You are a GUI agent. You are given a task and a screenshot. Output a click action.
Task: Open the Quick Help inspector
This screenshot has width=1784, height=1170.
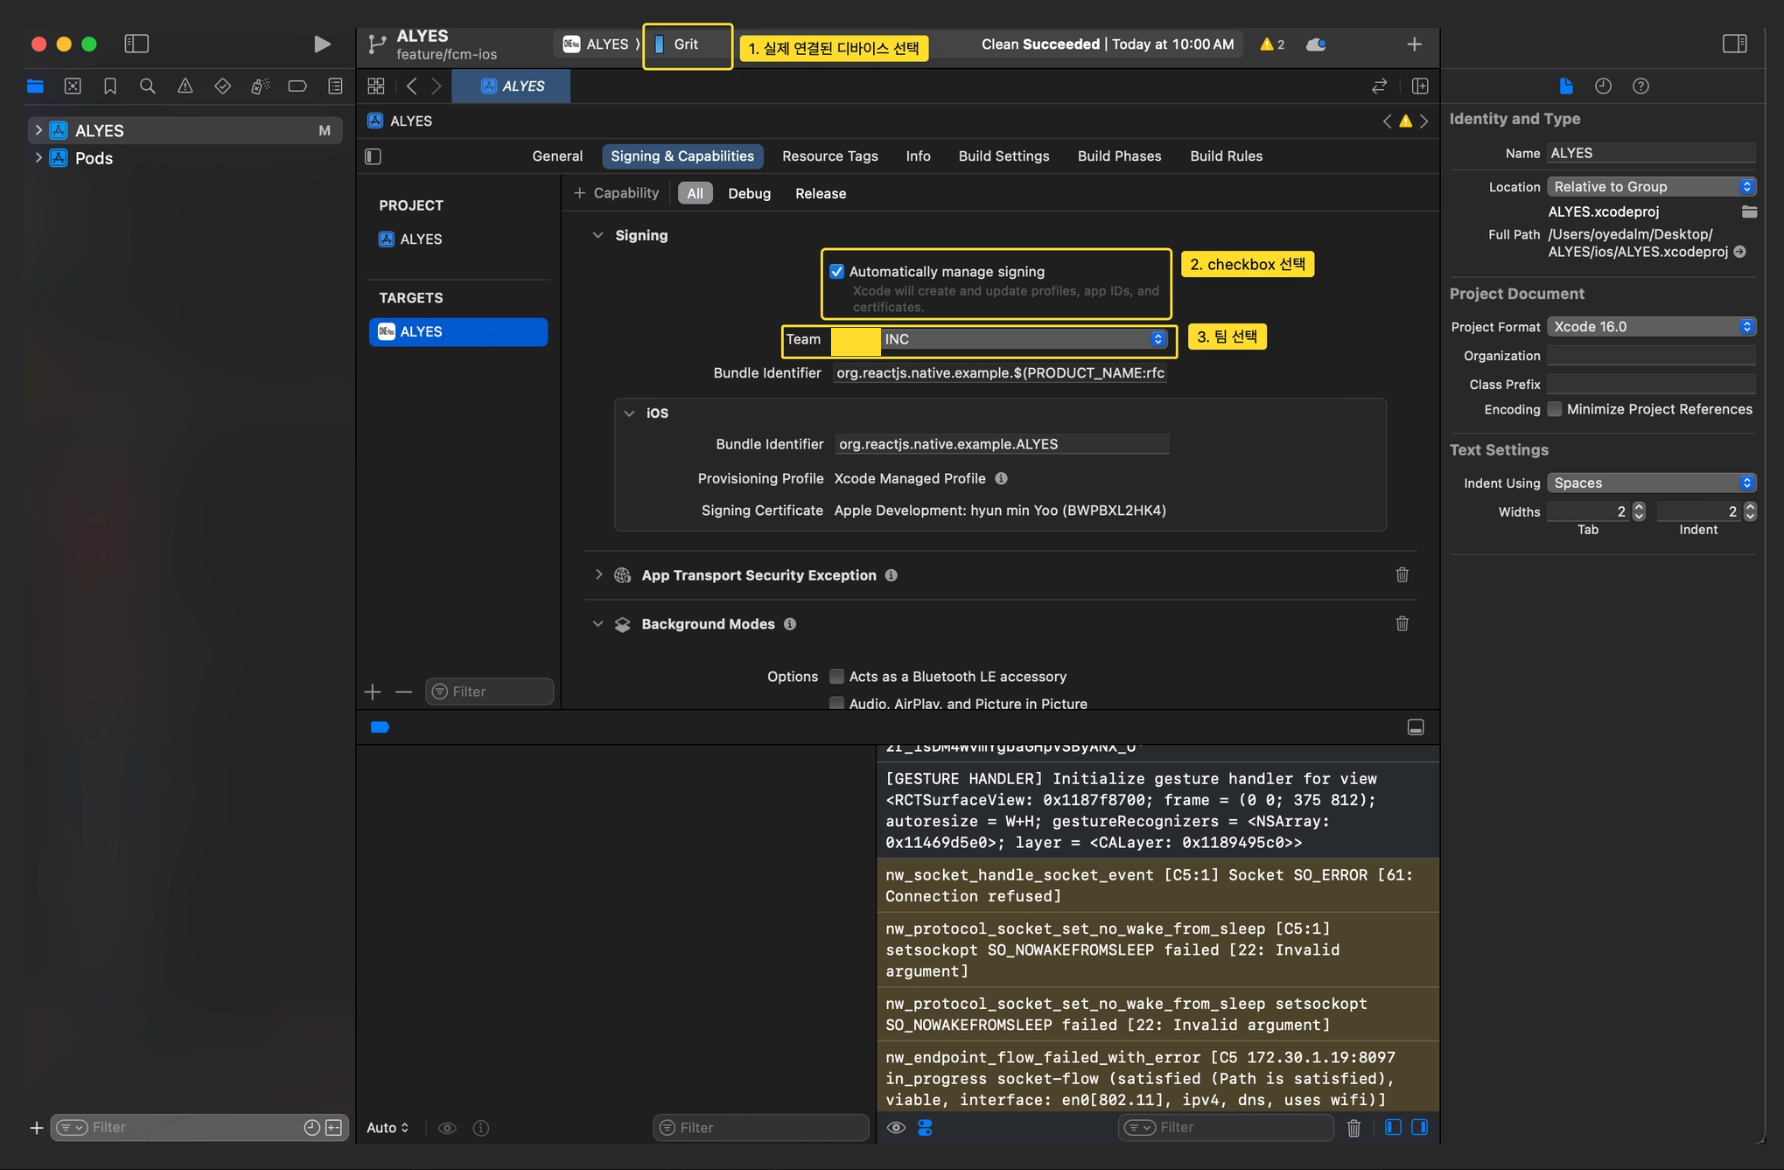1641,86
